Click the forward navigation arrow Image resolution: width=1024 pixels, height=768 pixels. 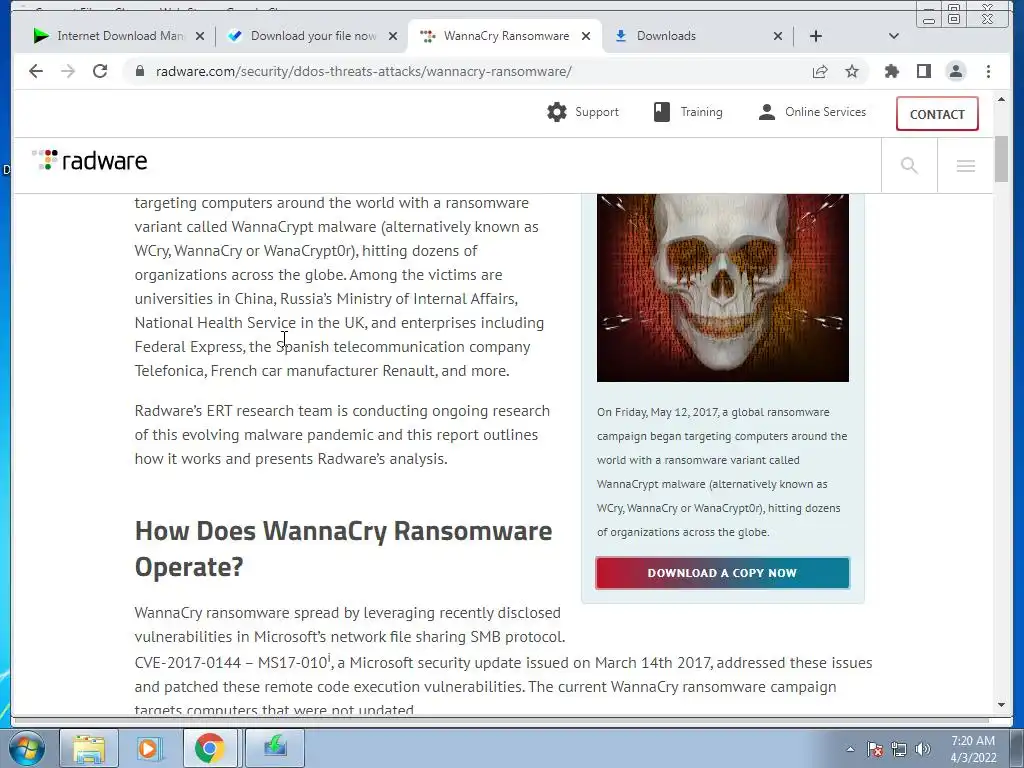click(68, 71)
